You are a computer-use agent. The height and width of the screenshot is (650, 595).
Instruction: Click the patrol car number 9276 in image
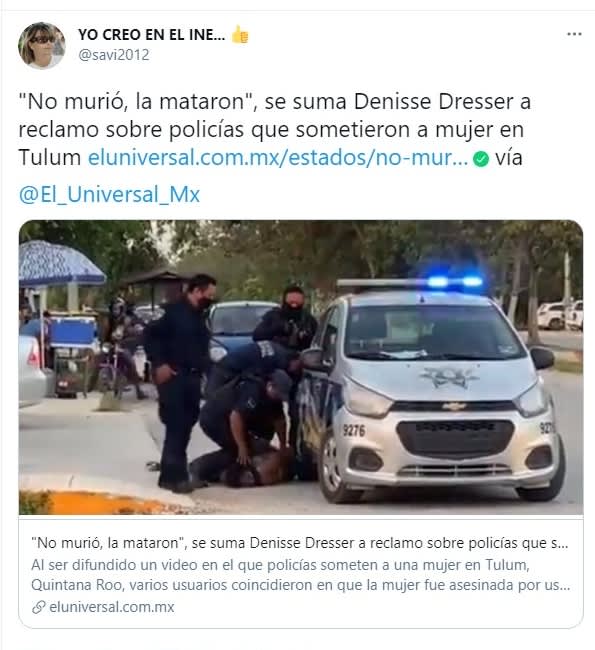[354, 430]
